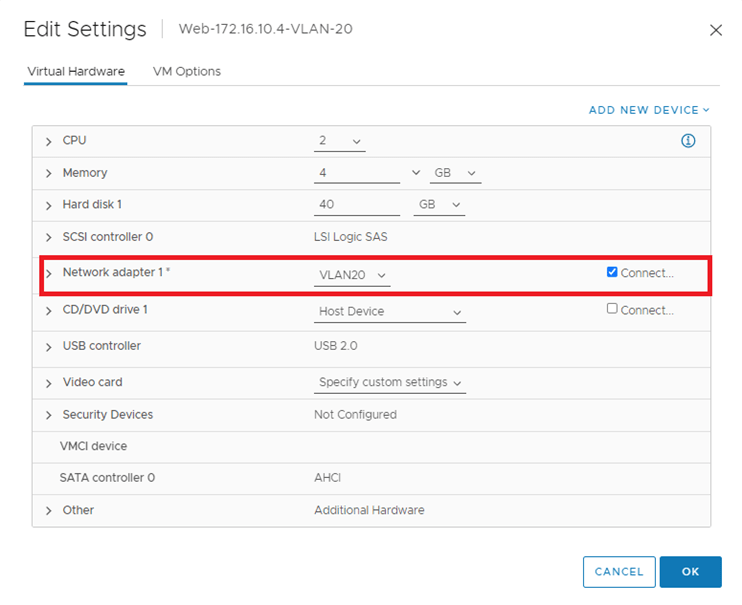The height and width of the screenshot is (605, 742).
Task: Click the CPU info icon
Action: pos(688,141)
